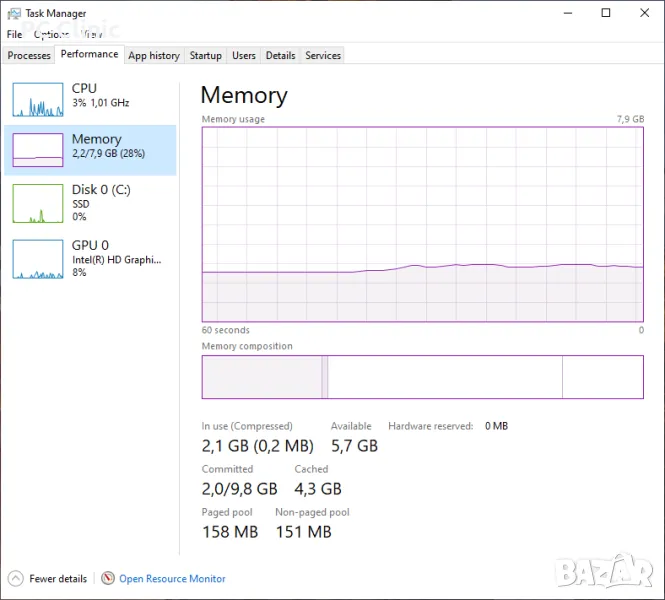
Task: Open the File menu
Action: [14, 34]
